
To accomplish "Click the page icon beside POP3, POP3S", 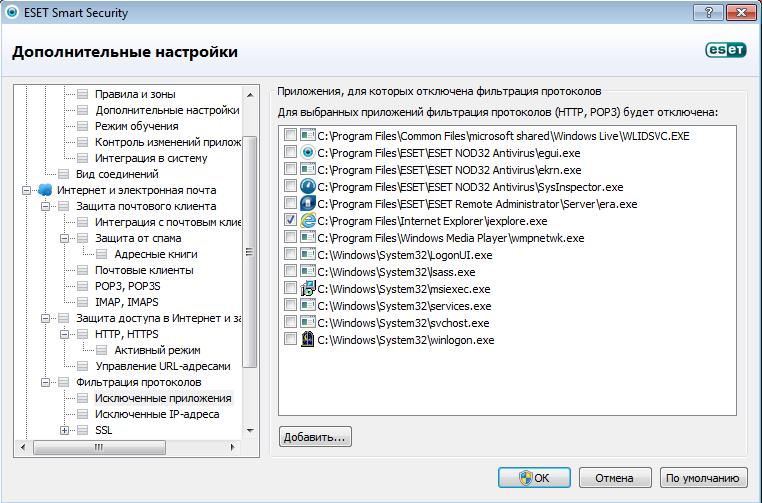I will click(x=83, y=286).
